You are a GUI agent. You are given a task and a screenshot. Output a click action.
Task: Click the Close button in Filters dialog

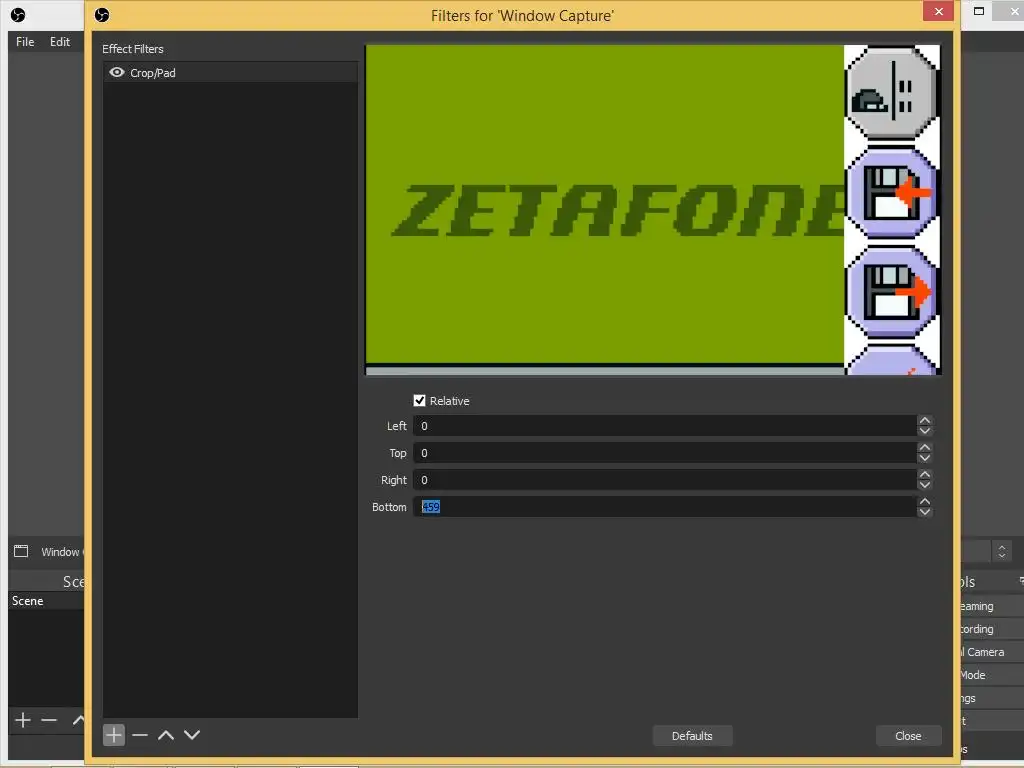click(x=908, y=736)
